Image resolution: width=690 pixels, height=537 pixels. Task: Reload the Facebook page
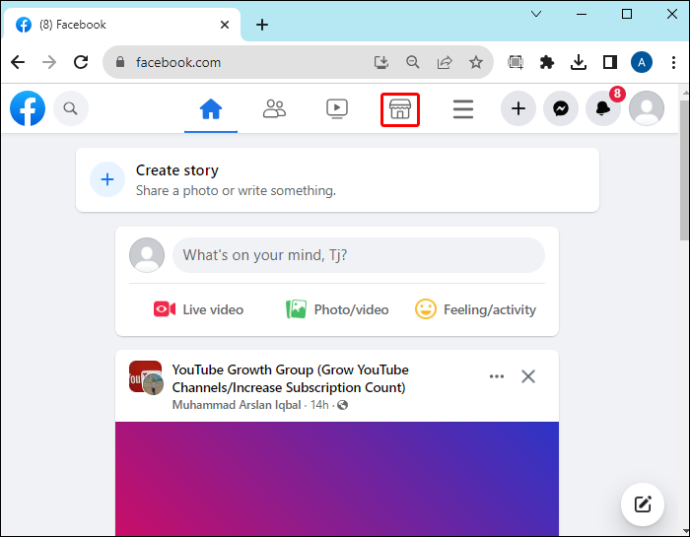(81, 63)
